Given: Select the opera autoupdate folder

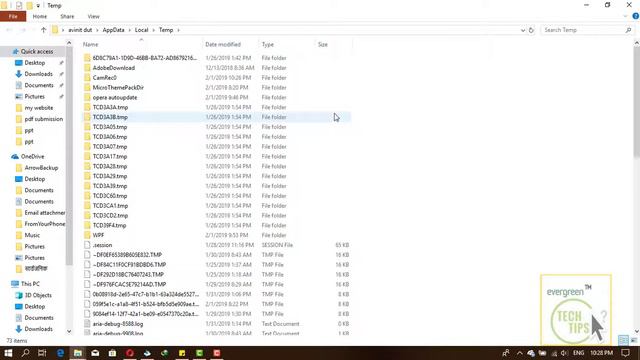Looking at the screenshot, I should 115,98.
